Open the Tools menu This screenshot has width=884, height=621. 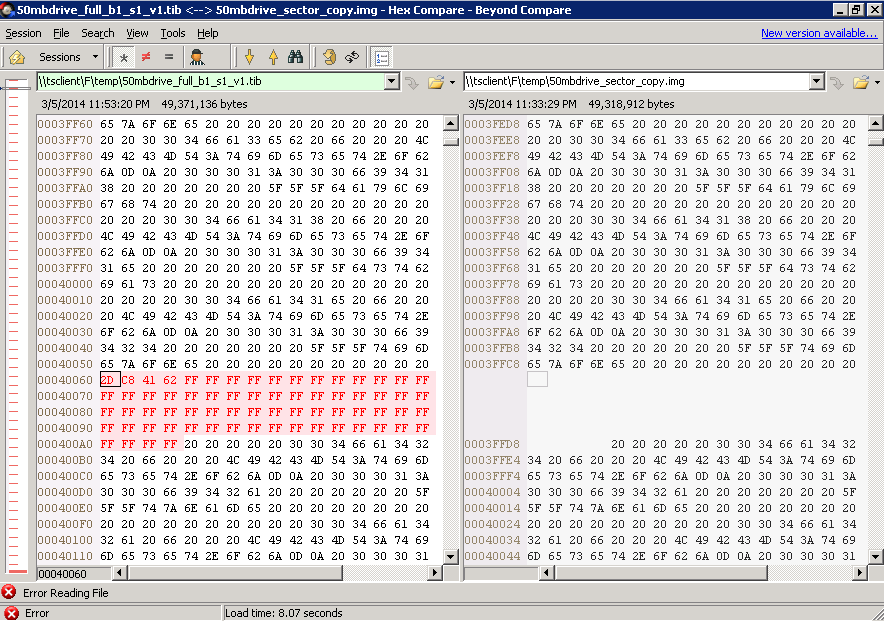coord(173,33)
